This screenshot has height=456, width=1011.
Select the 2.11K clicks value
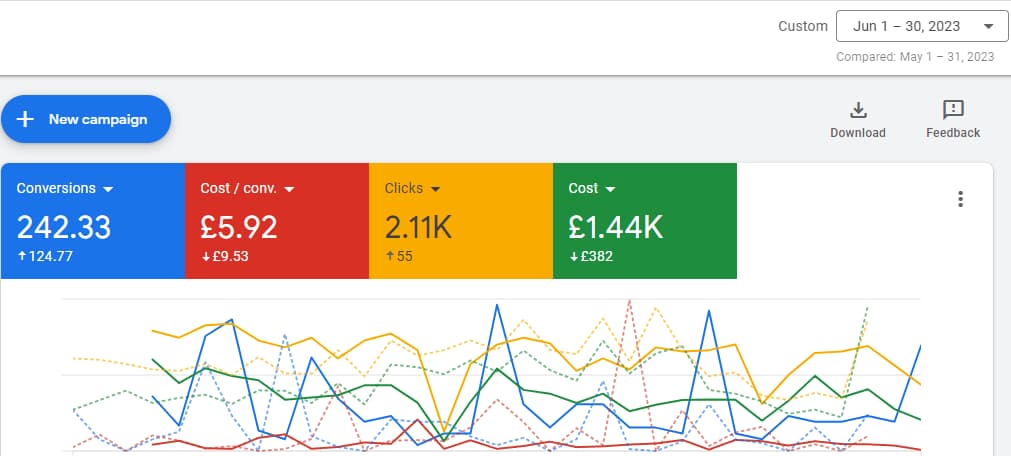click(x=419, y=227)
